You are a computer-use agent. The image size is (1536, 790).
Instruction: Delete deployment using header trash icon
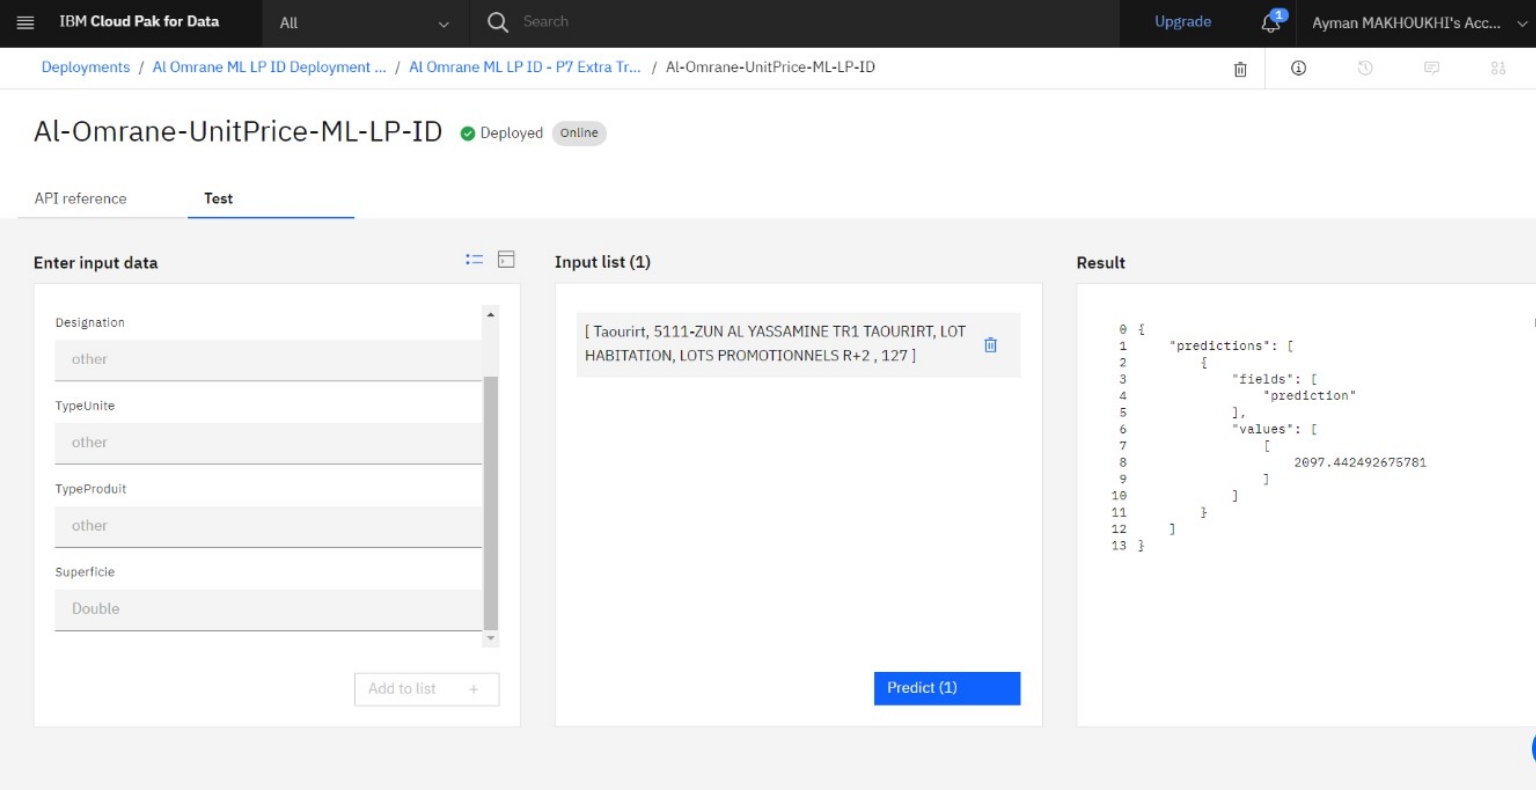point(1240,69)
